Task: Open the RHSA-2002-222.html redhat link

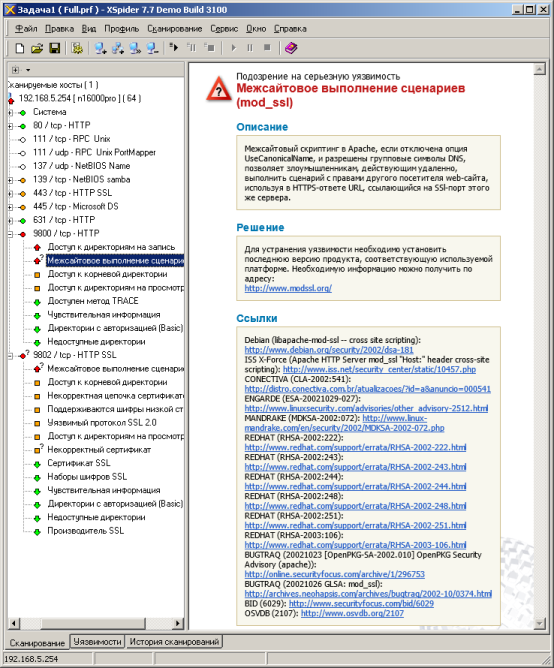Action: click(x=355, y=447)
